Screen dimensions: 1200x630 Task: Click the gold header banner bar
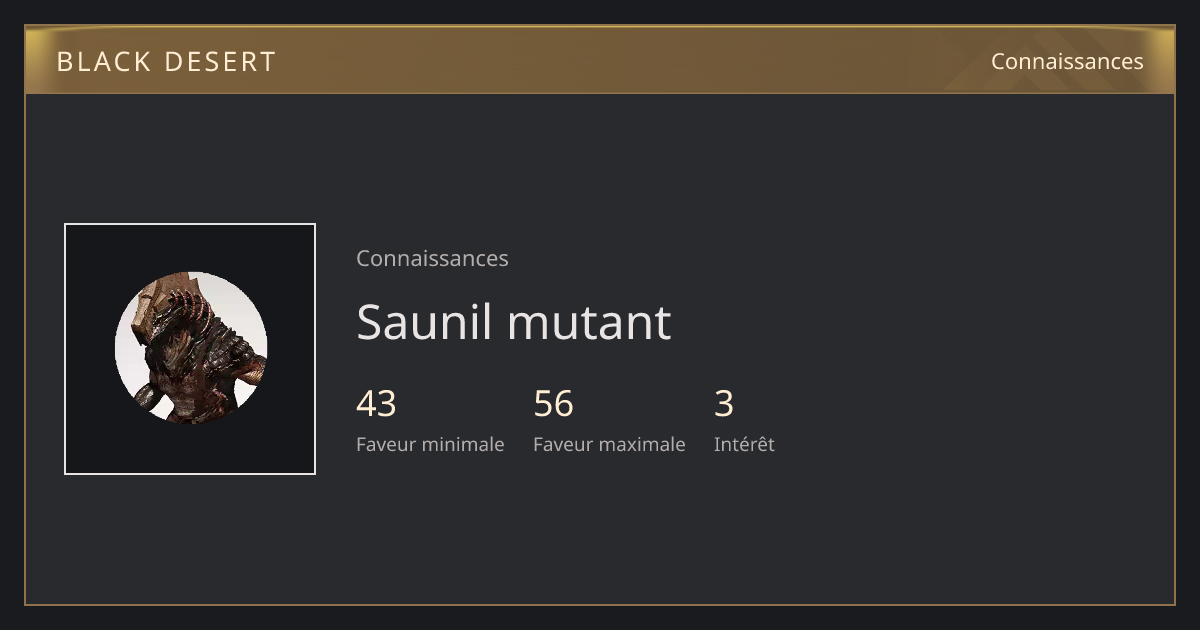click(600, 60)
